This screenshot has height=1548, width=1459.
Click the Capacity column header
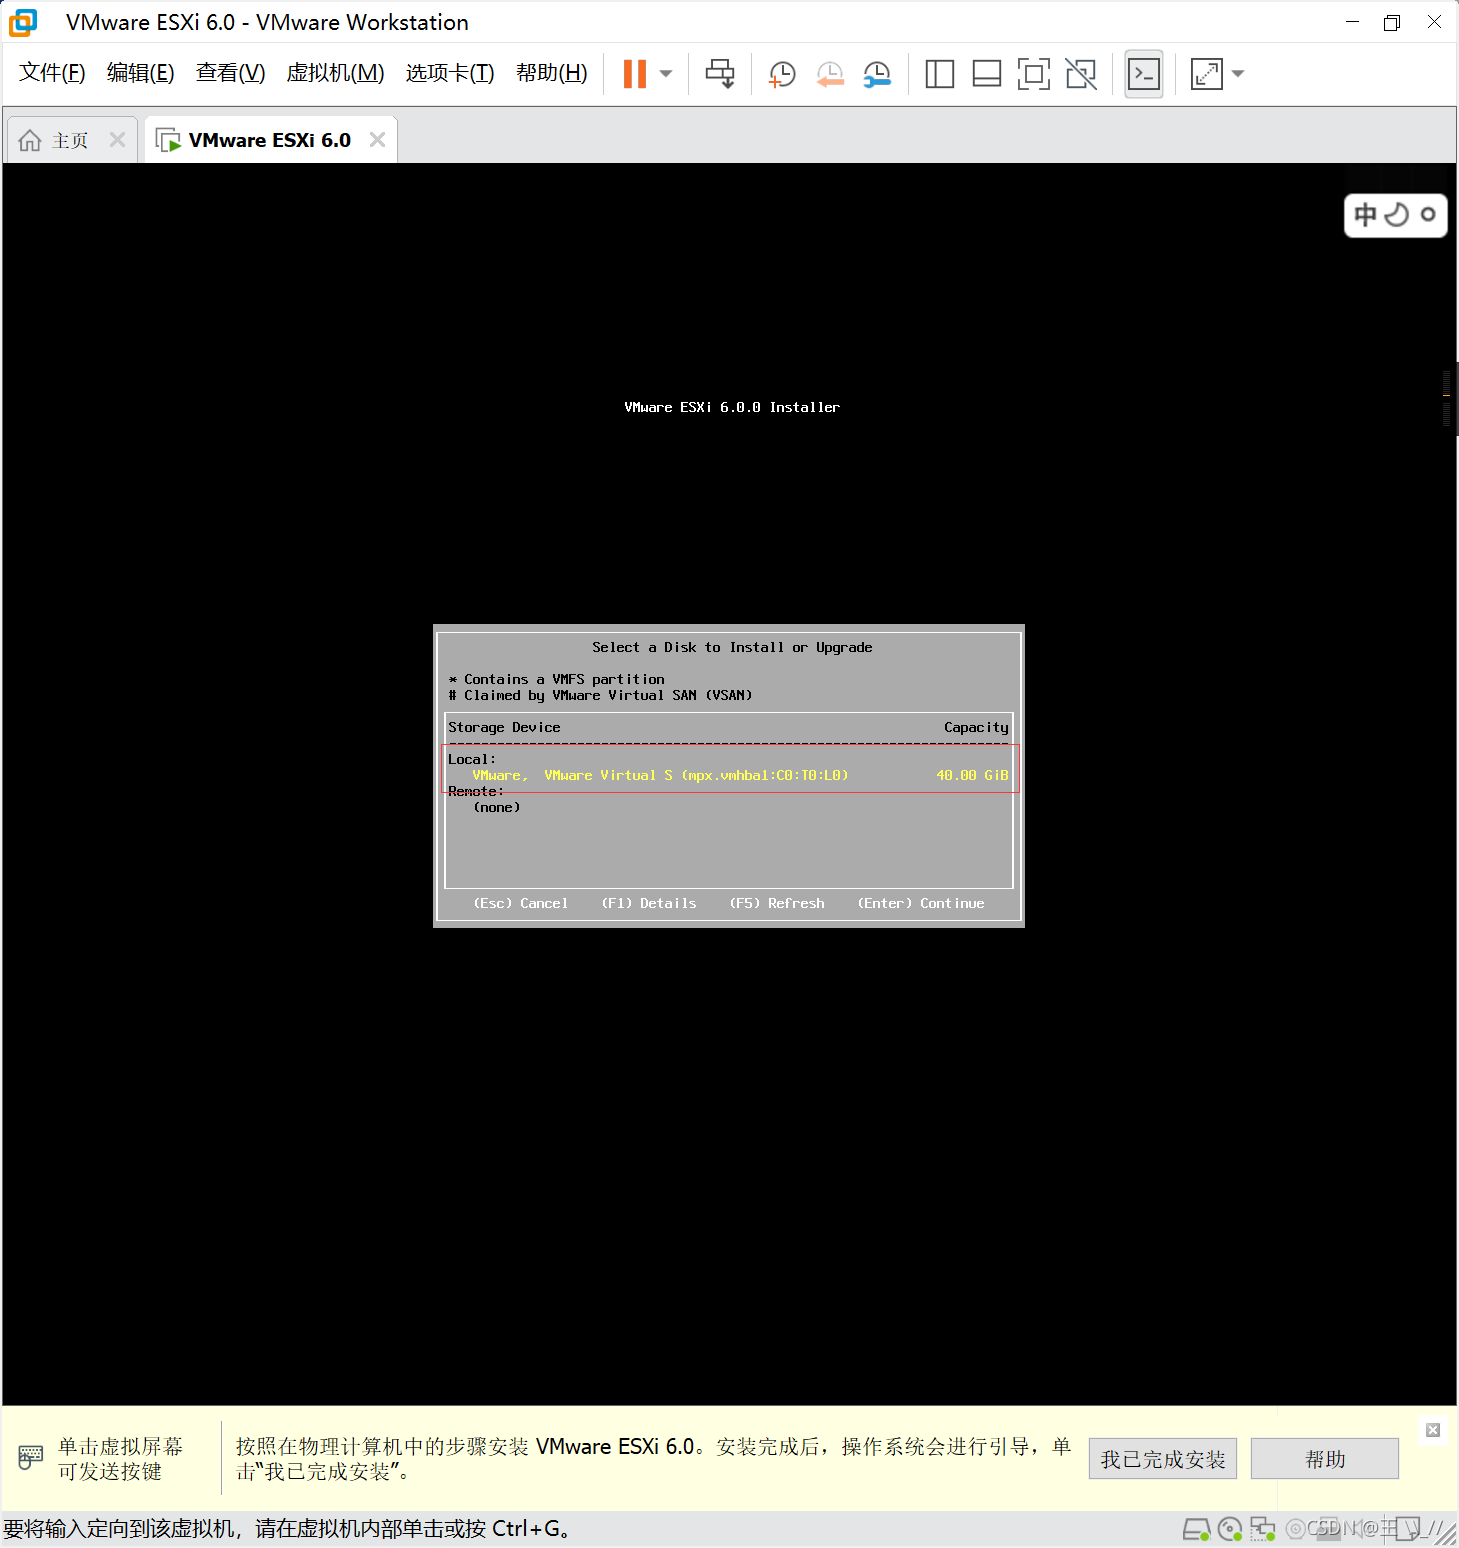tap(976, 727)
